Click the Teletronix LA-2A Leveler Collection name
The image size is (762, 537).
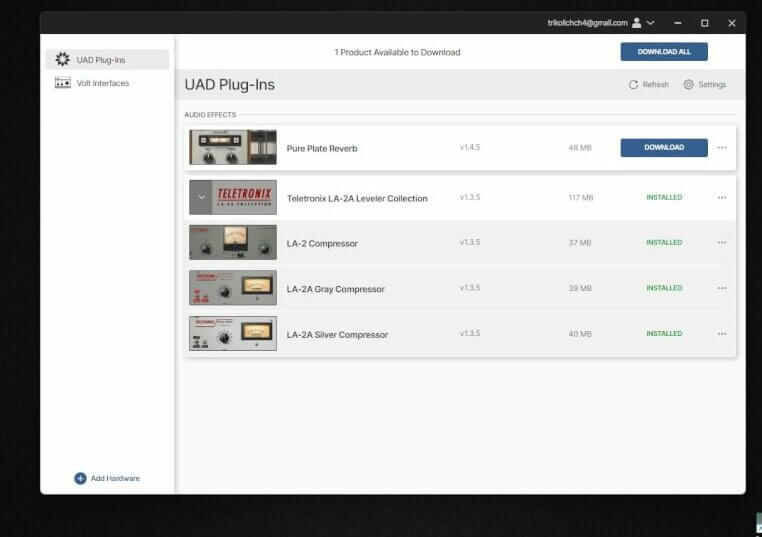click(x=357, y=198)
